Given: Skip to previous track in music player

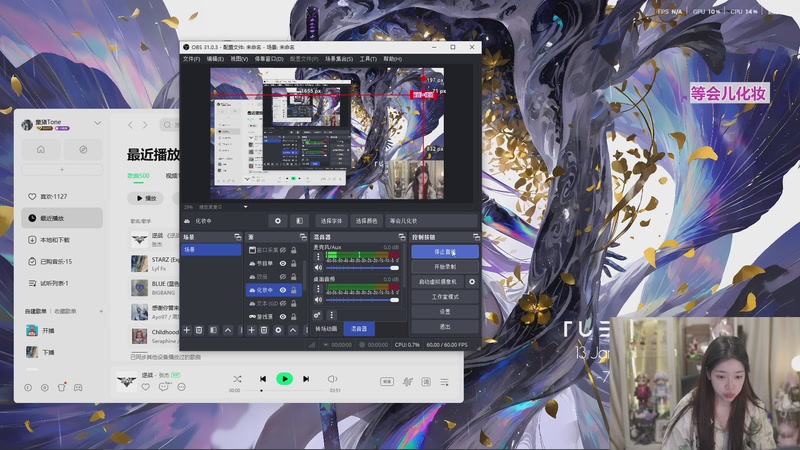Looking at the screenshot, I should (263, 379).
